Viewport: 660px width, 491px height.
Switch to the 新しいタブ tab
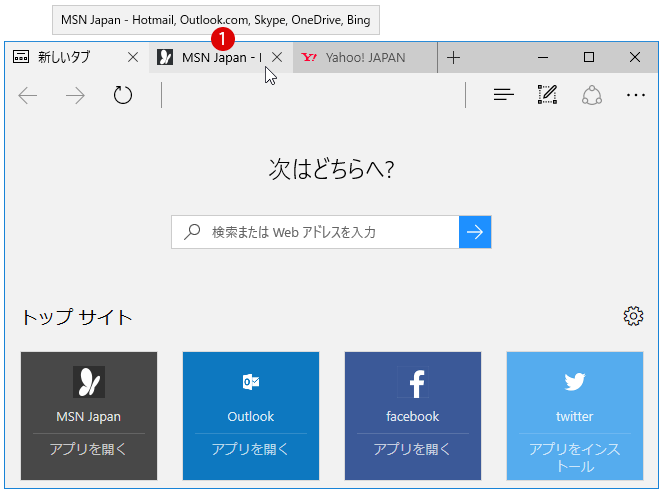click(77, 57)
